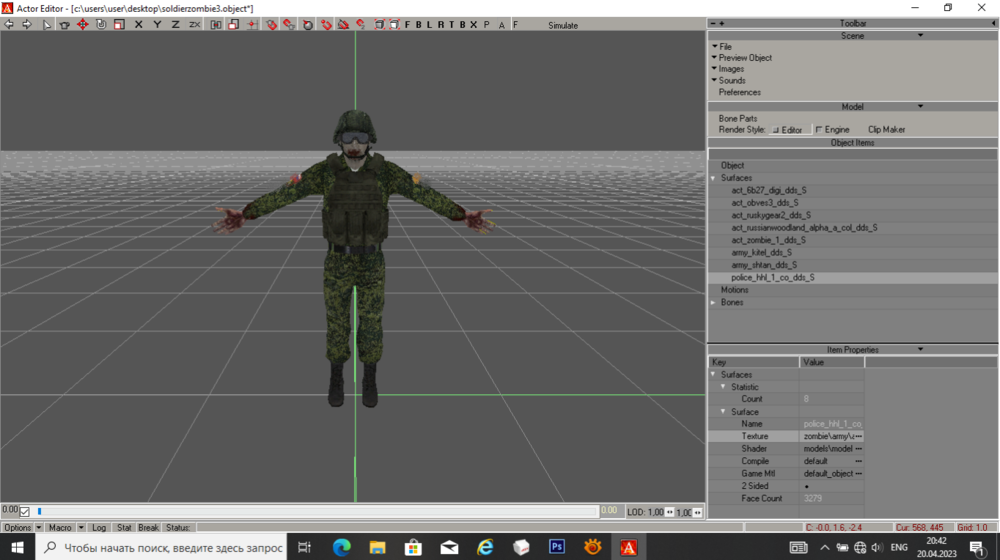This screenshot has height=560, width=1000.
Task: Activate the Rotate tool in the toolbar
Action: point(101,25)
